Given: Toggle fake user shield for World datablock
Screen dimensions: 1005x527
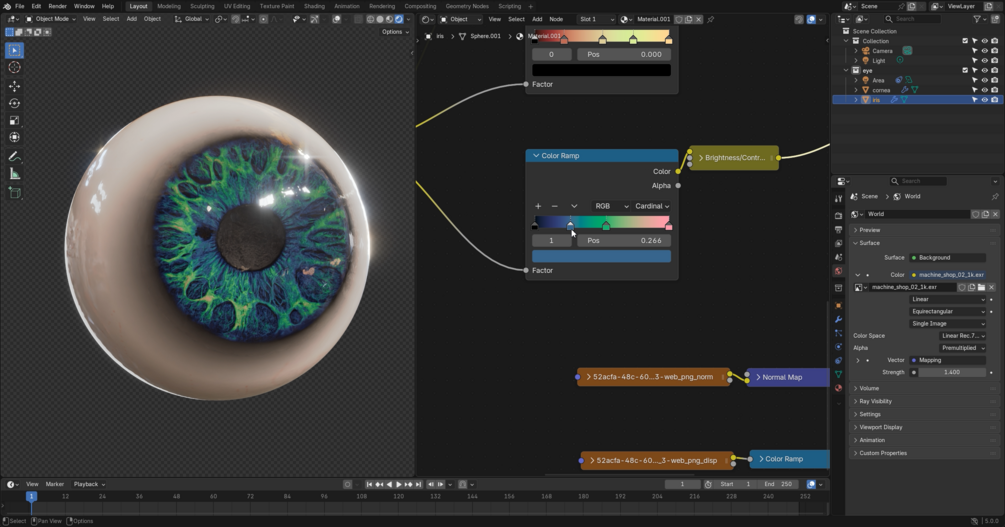Looking at the screenshot, I should pos(976,214).
